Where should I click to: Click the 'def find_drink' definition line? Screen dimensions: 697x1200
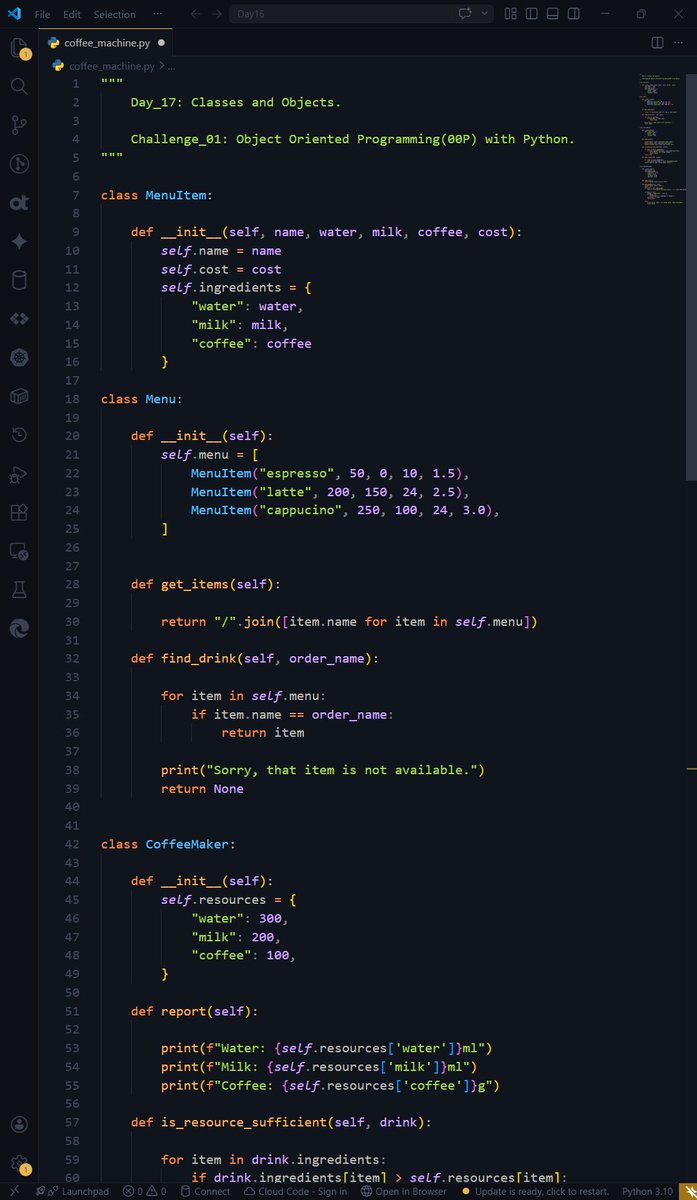pyautogui.click(x=255, y=658)
